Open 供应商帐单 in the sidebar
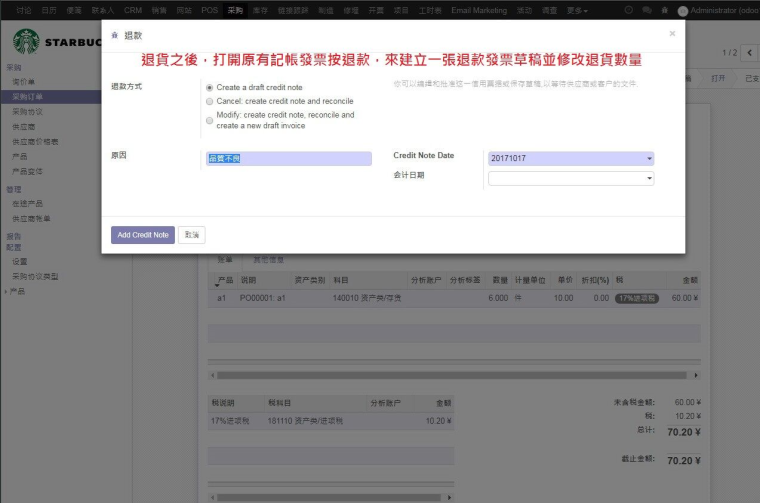760x503 pixels. tap(31, 219)
